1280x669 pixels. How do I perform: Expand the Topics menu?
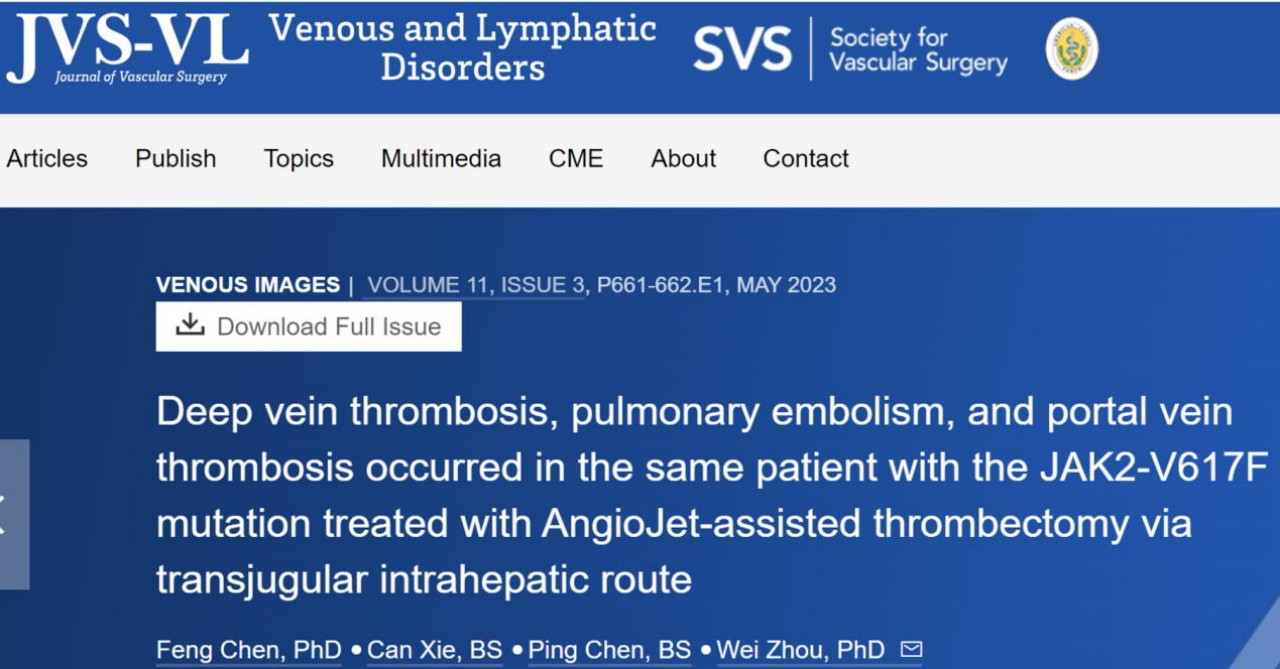[298, 158]
